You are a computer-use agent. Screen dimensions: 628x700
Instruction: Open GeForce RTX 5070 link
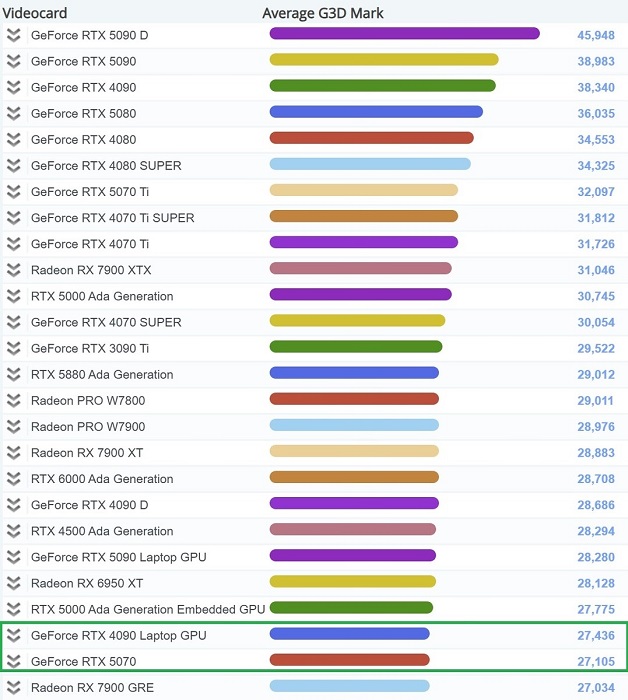coord(83,662)
